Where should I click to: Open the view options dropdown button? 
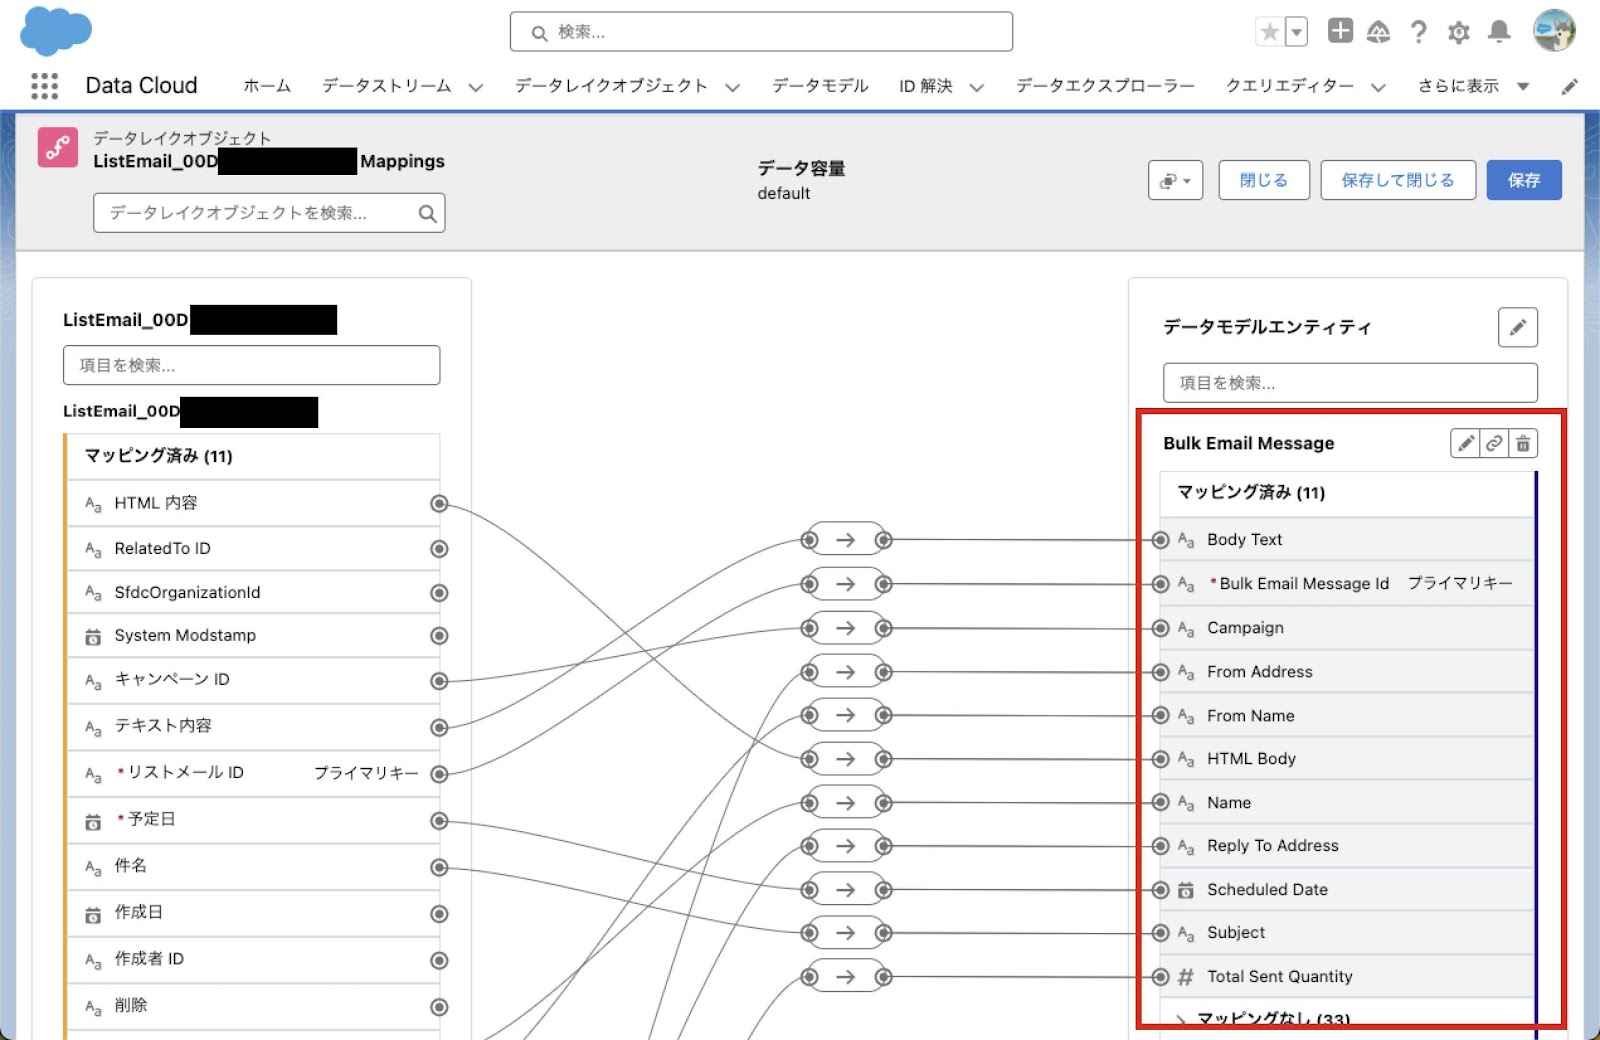[1175, 180]
